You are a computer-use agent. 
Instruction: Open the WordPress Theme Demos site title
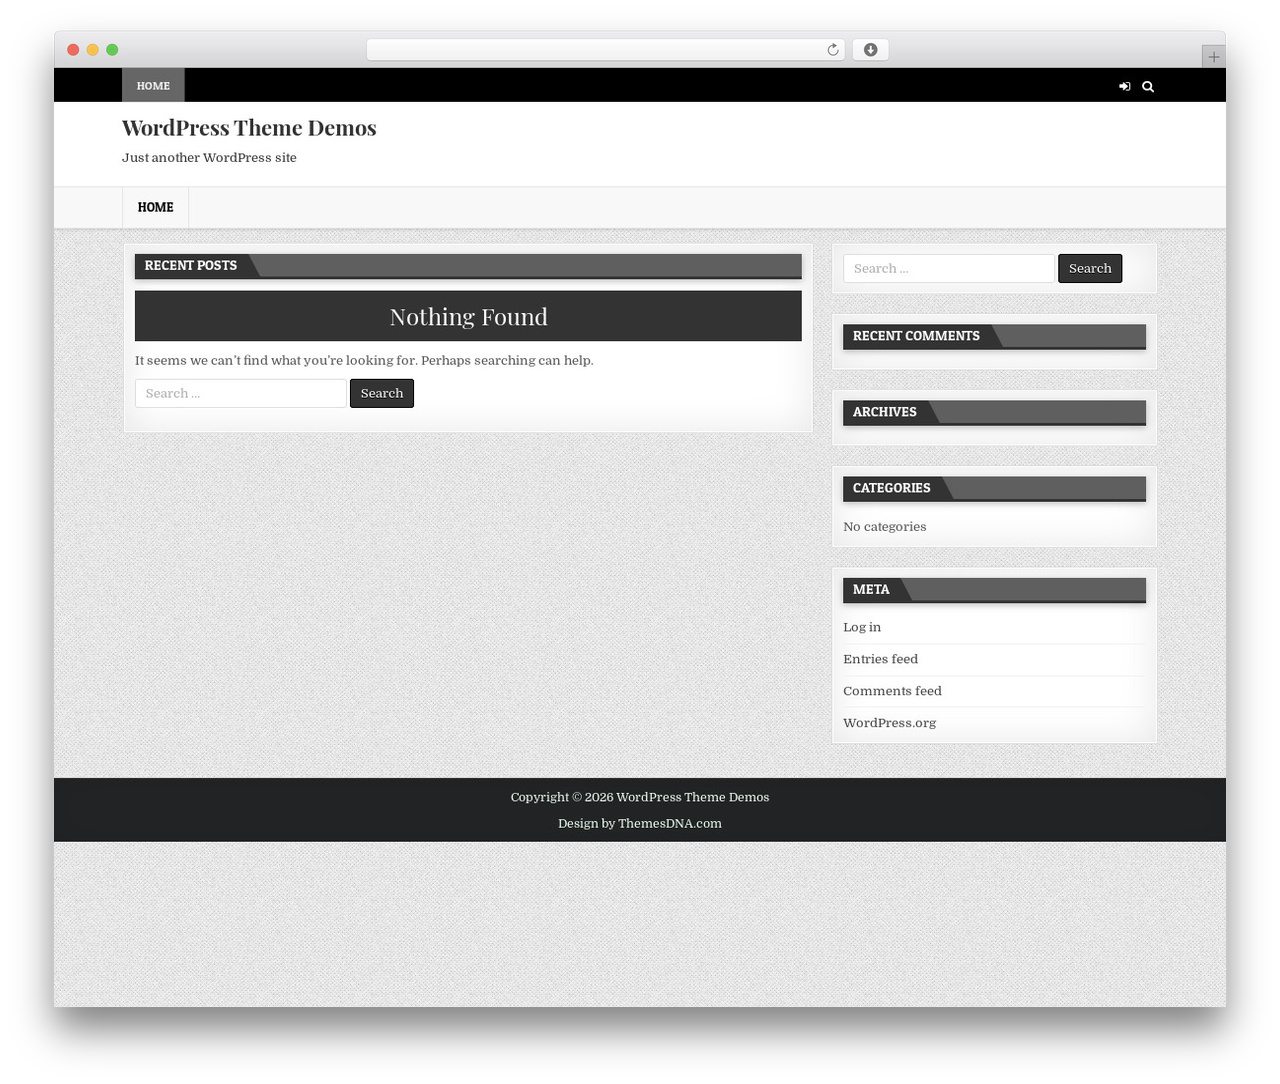[x=249, y=128]
